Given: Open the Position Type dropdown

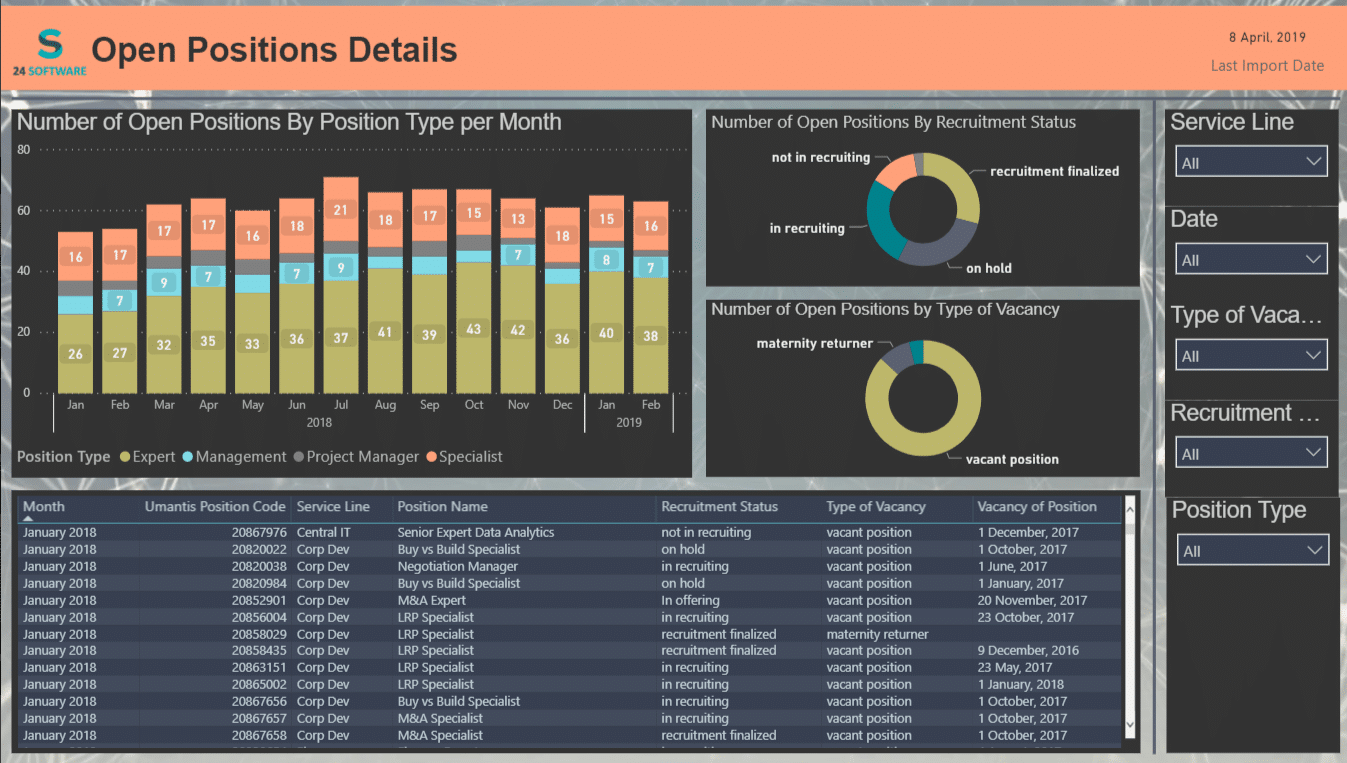Looking at the screenshot, I should pyautogui.click(x=1251, y=550).
